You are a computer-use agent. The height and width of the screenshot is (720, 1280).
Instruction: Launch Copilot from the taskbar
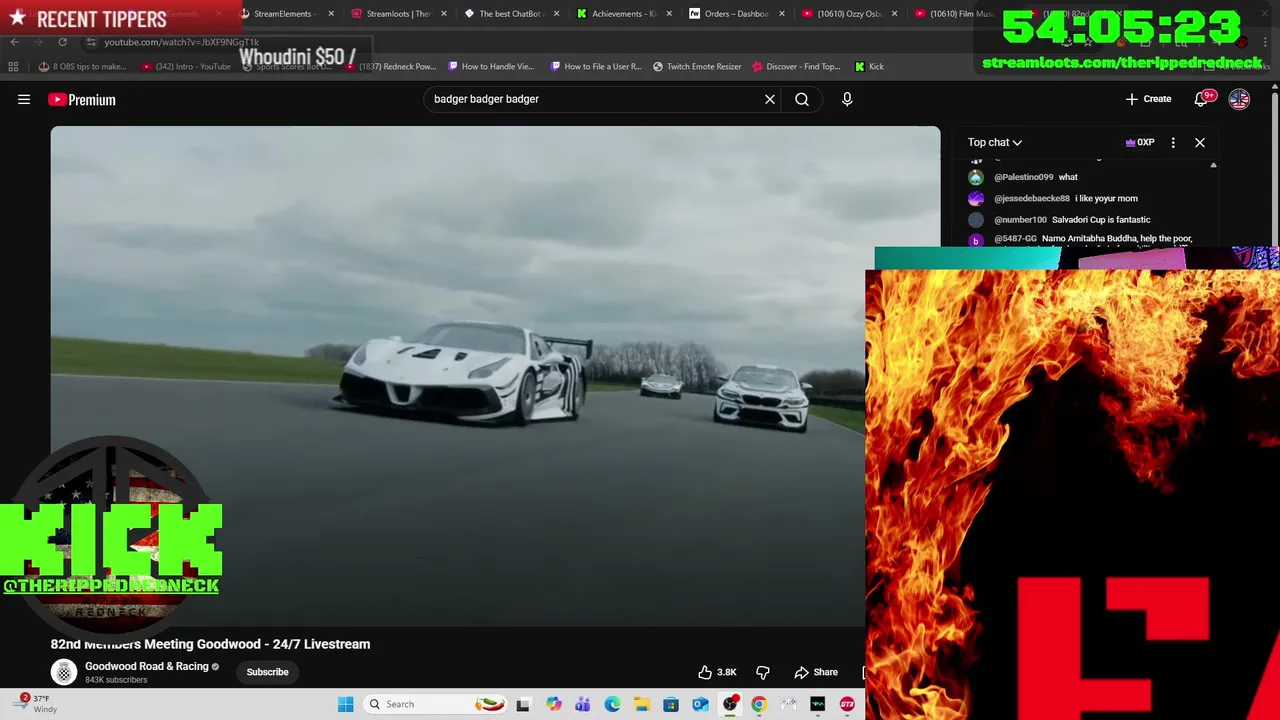(x=553, y=704)
